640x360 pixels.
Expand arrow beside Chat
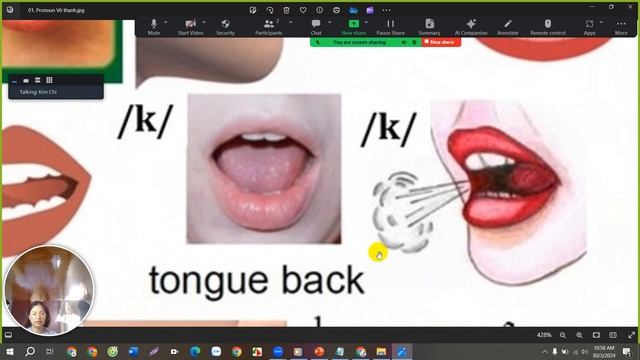tap(330, 22)
